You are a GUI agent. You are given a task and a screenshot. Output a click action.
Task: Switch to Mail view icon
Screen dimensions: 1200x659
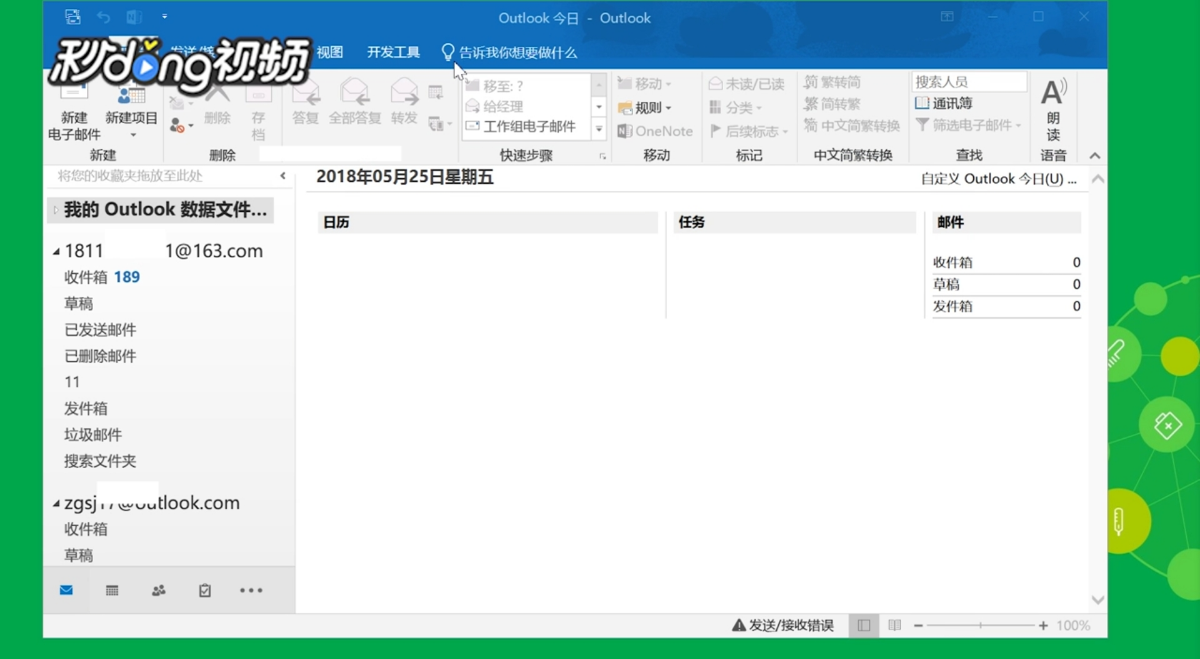[x=66, y=591]
